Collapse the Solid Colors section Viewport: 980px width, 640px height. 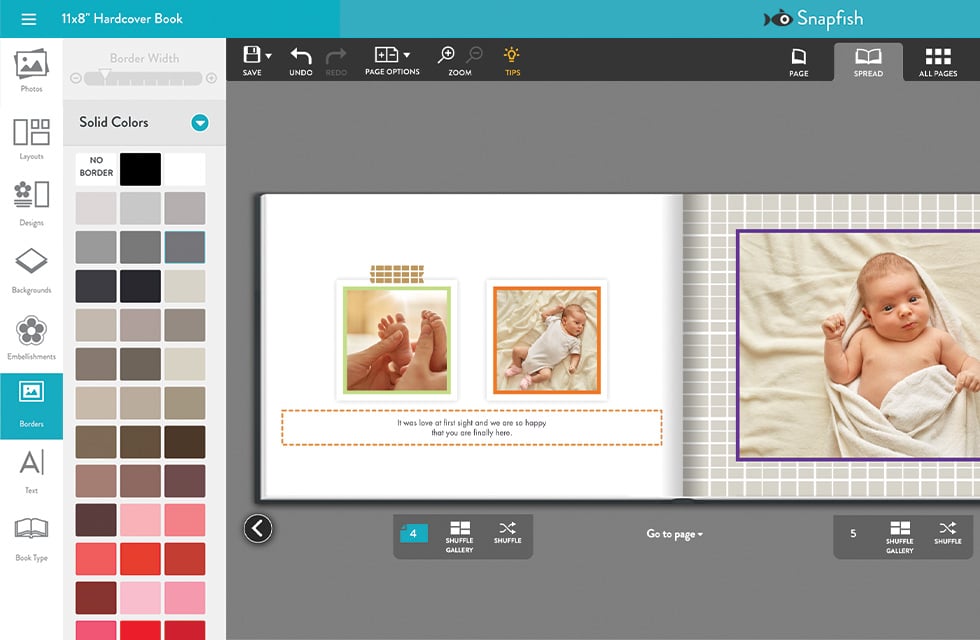click(x=198, y=122)
